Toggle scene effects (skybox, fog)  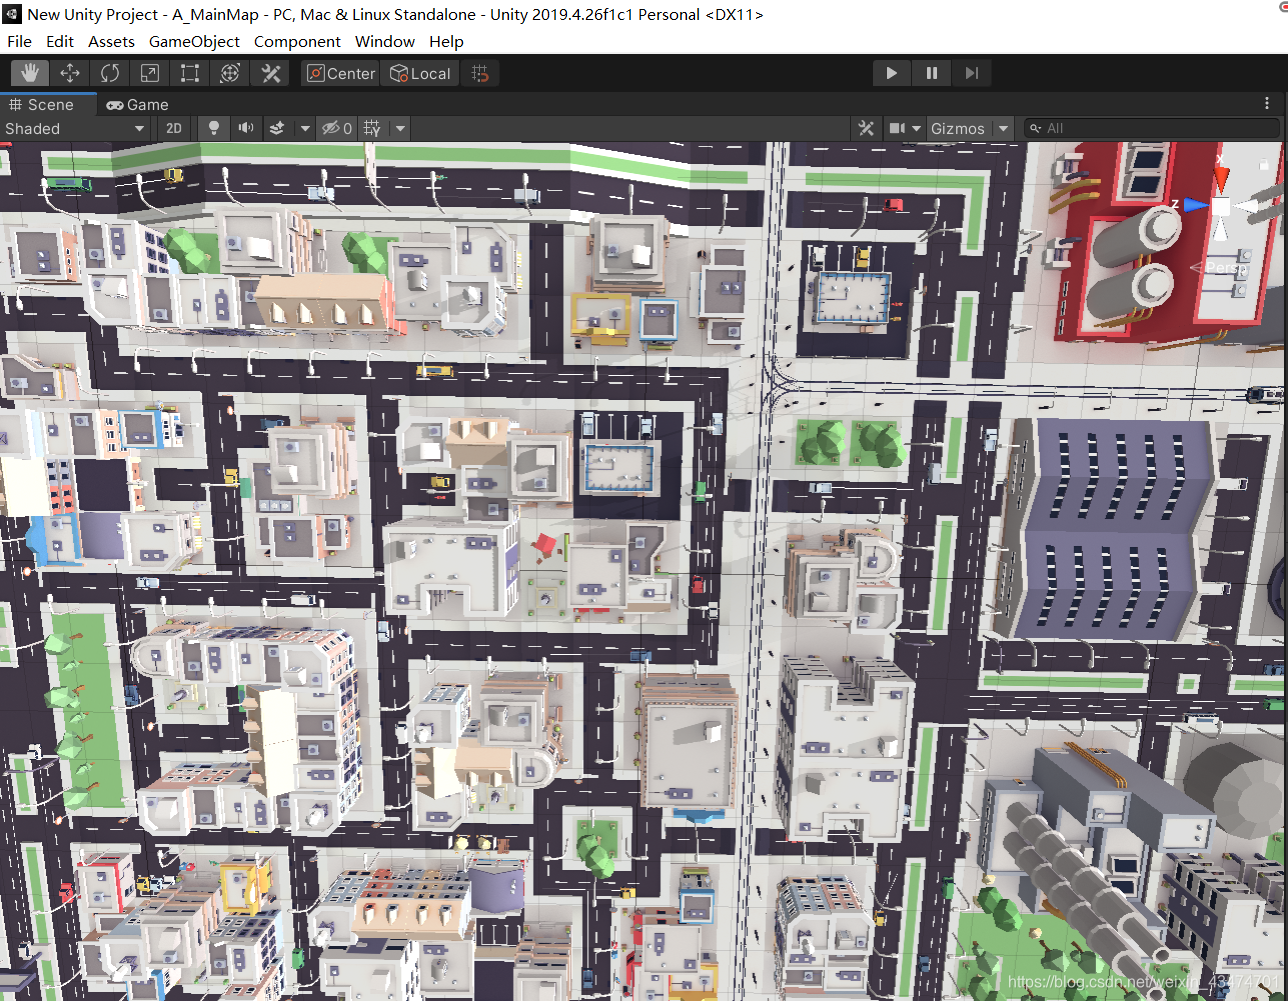coord(277,128)
